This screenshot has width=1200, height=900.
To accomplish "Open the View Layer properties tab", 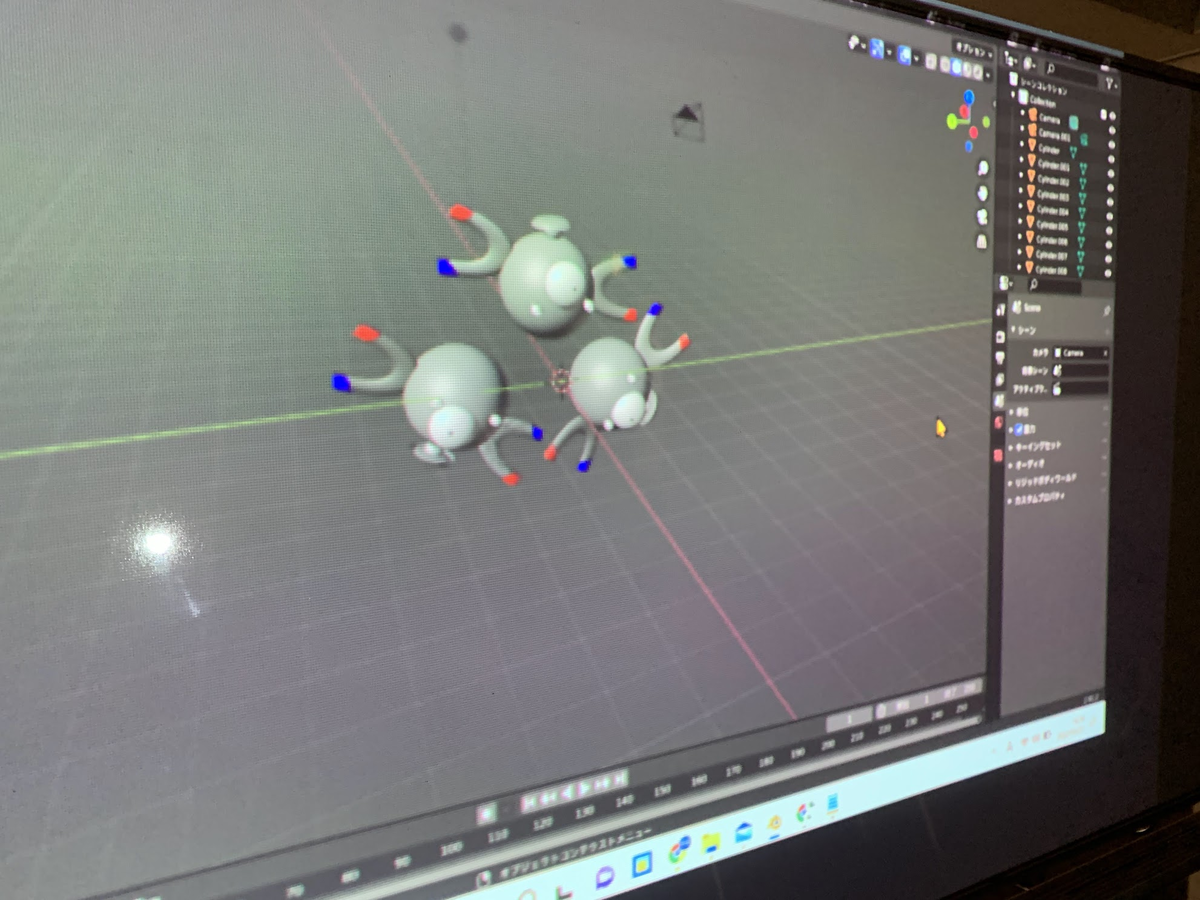I will click(x=999, y=380).
